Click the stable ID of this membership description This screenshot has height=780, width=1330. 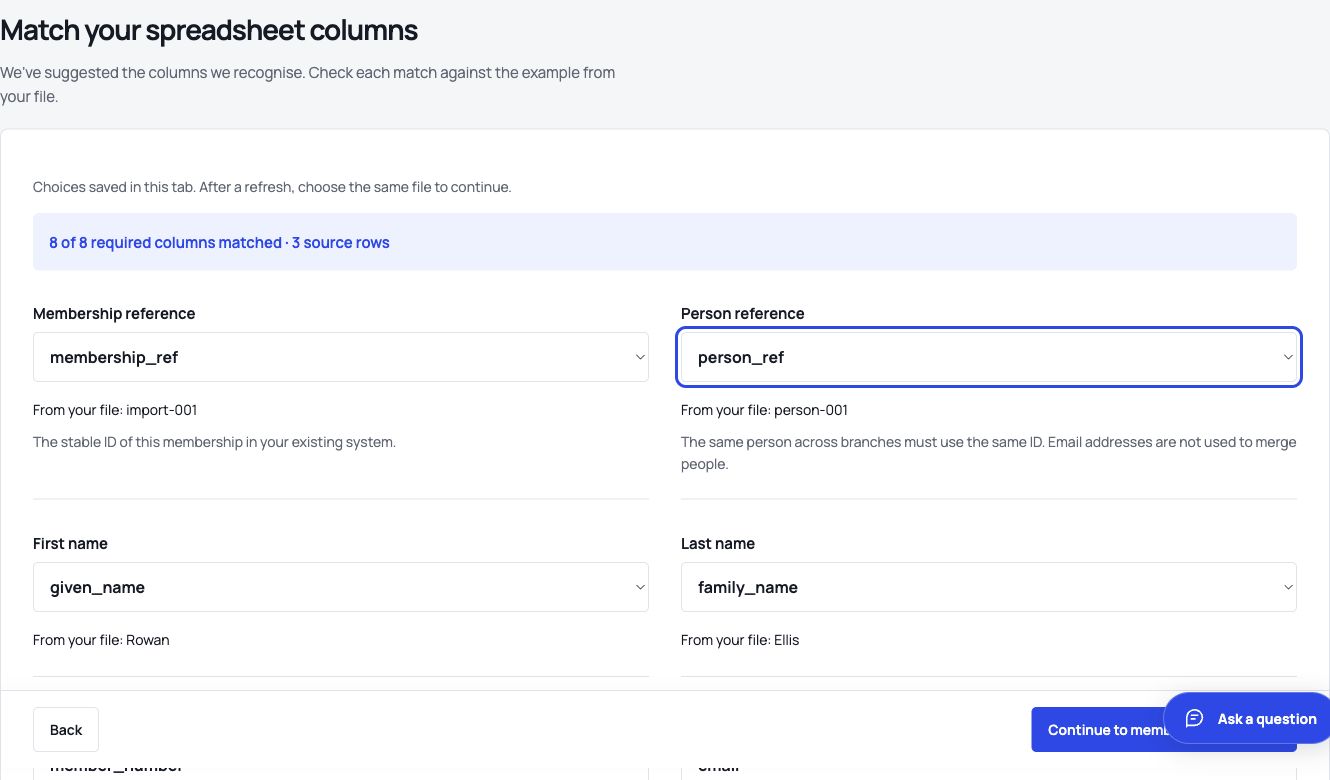point(214,442)
